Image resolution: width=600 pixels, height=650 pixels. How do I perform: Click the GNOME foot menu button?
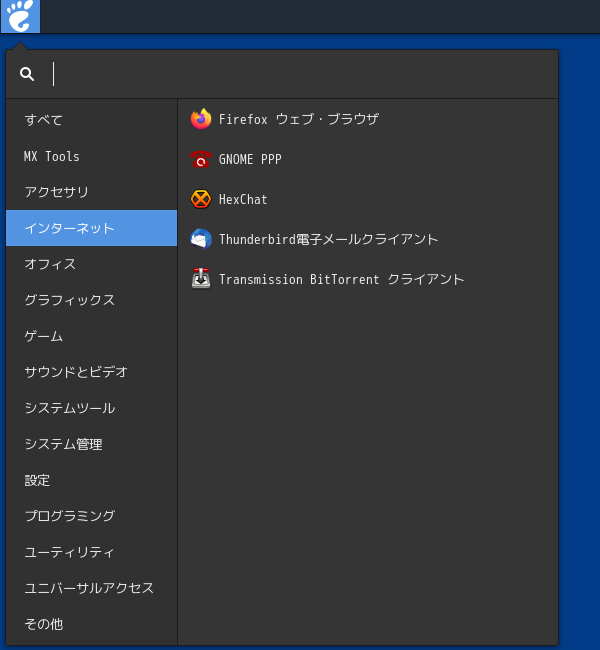(20, 16)
